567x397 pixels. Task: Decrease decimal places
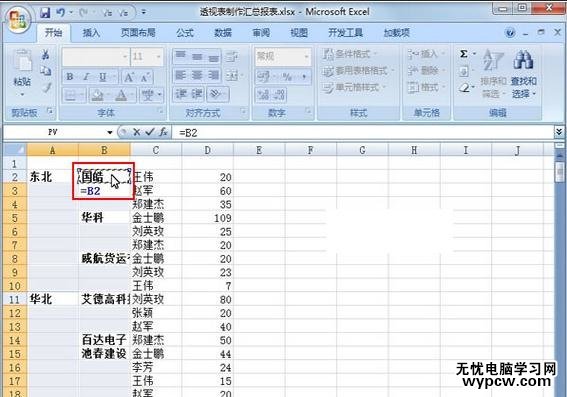280,95
